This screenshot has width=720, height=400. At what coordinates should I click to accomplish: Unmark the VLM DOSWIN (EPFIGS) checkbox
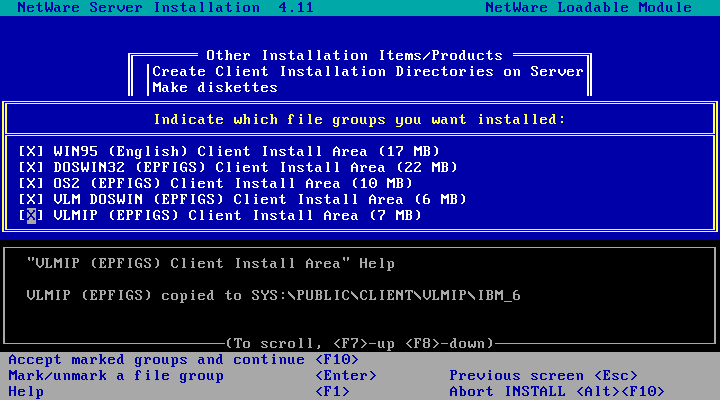coord(31,199)
